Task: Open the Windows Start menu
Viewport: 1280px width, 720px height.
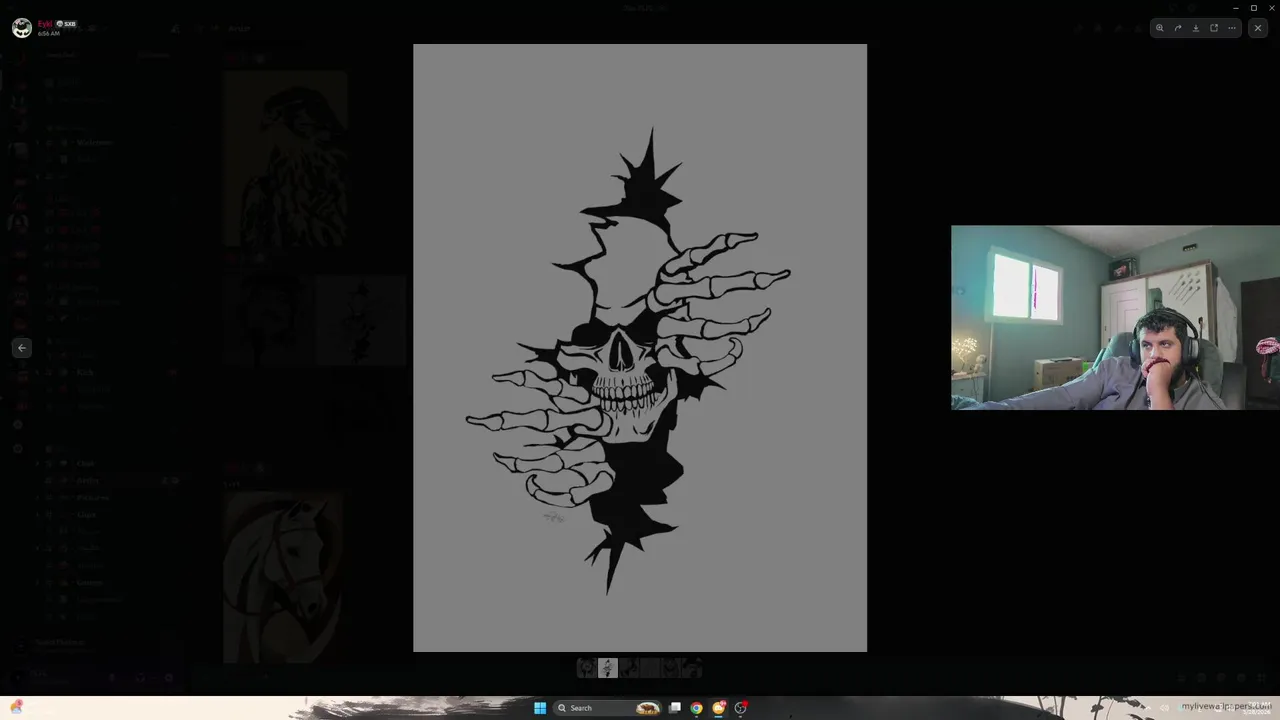Action: tap(540, 708)
